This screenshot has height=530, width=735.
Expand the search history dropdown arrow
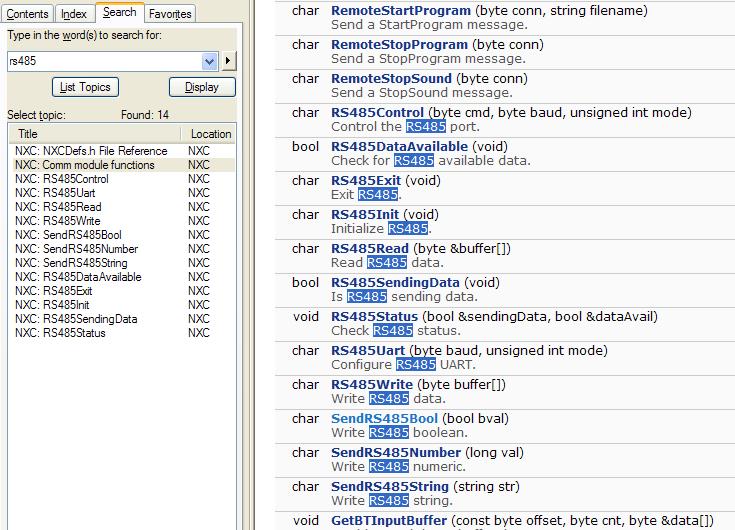(209, 61)
